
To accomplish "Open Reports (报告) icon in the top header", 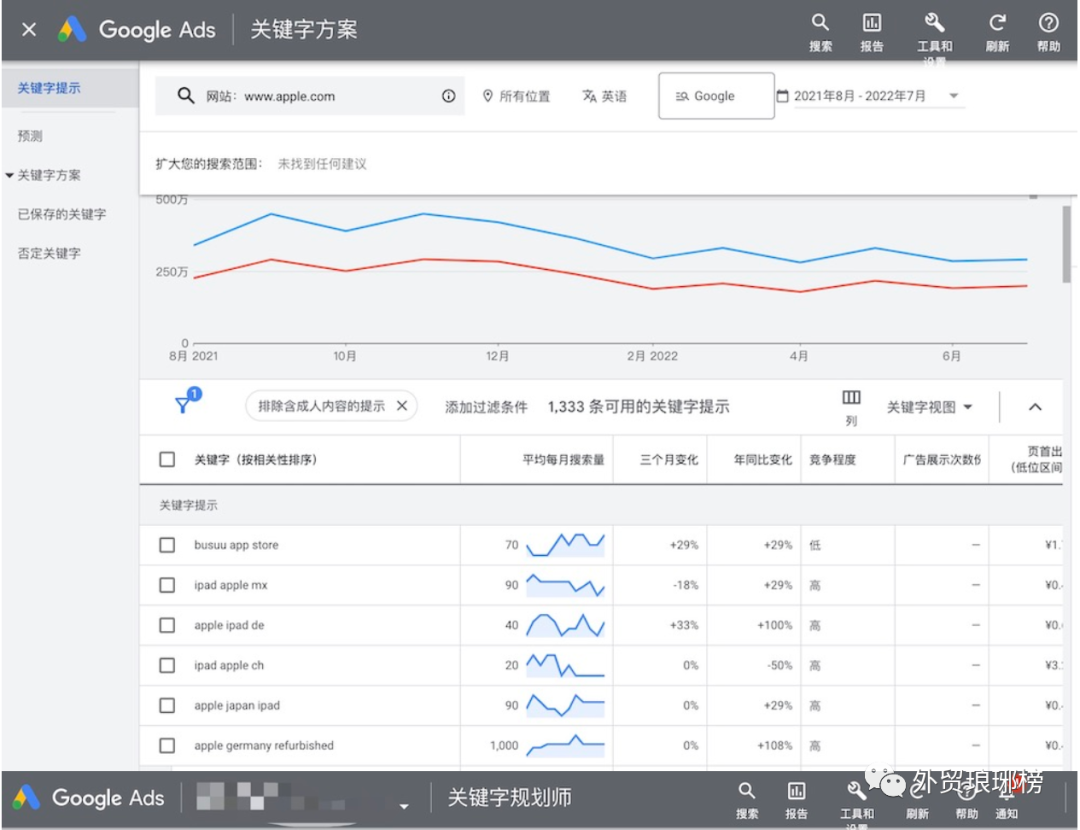I will click(x=871, y=23).
